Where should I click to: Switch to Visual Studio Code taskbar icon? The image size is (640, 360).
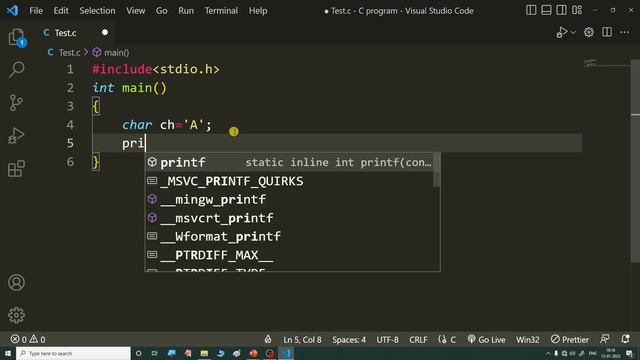tap(286, 353)
